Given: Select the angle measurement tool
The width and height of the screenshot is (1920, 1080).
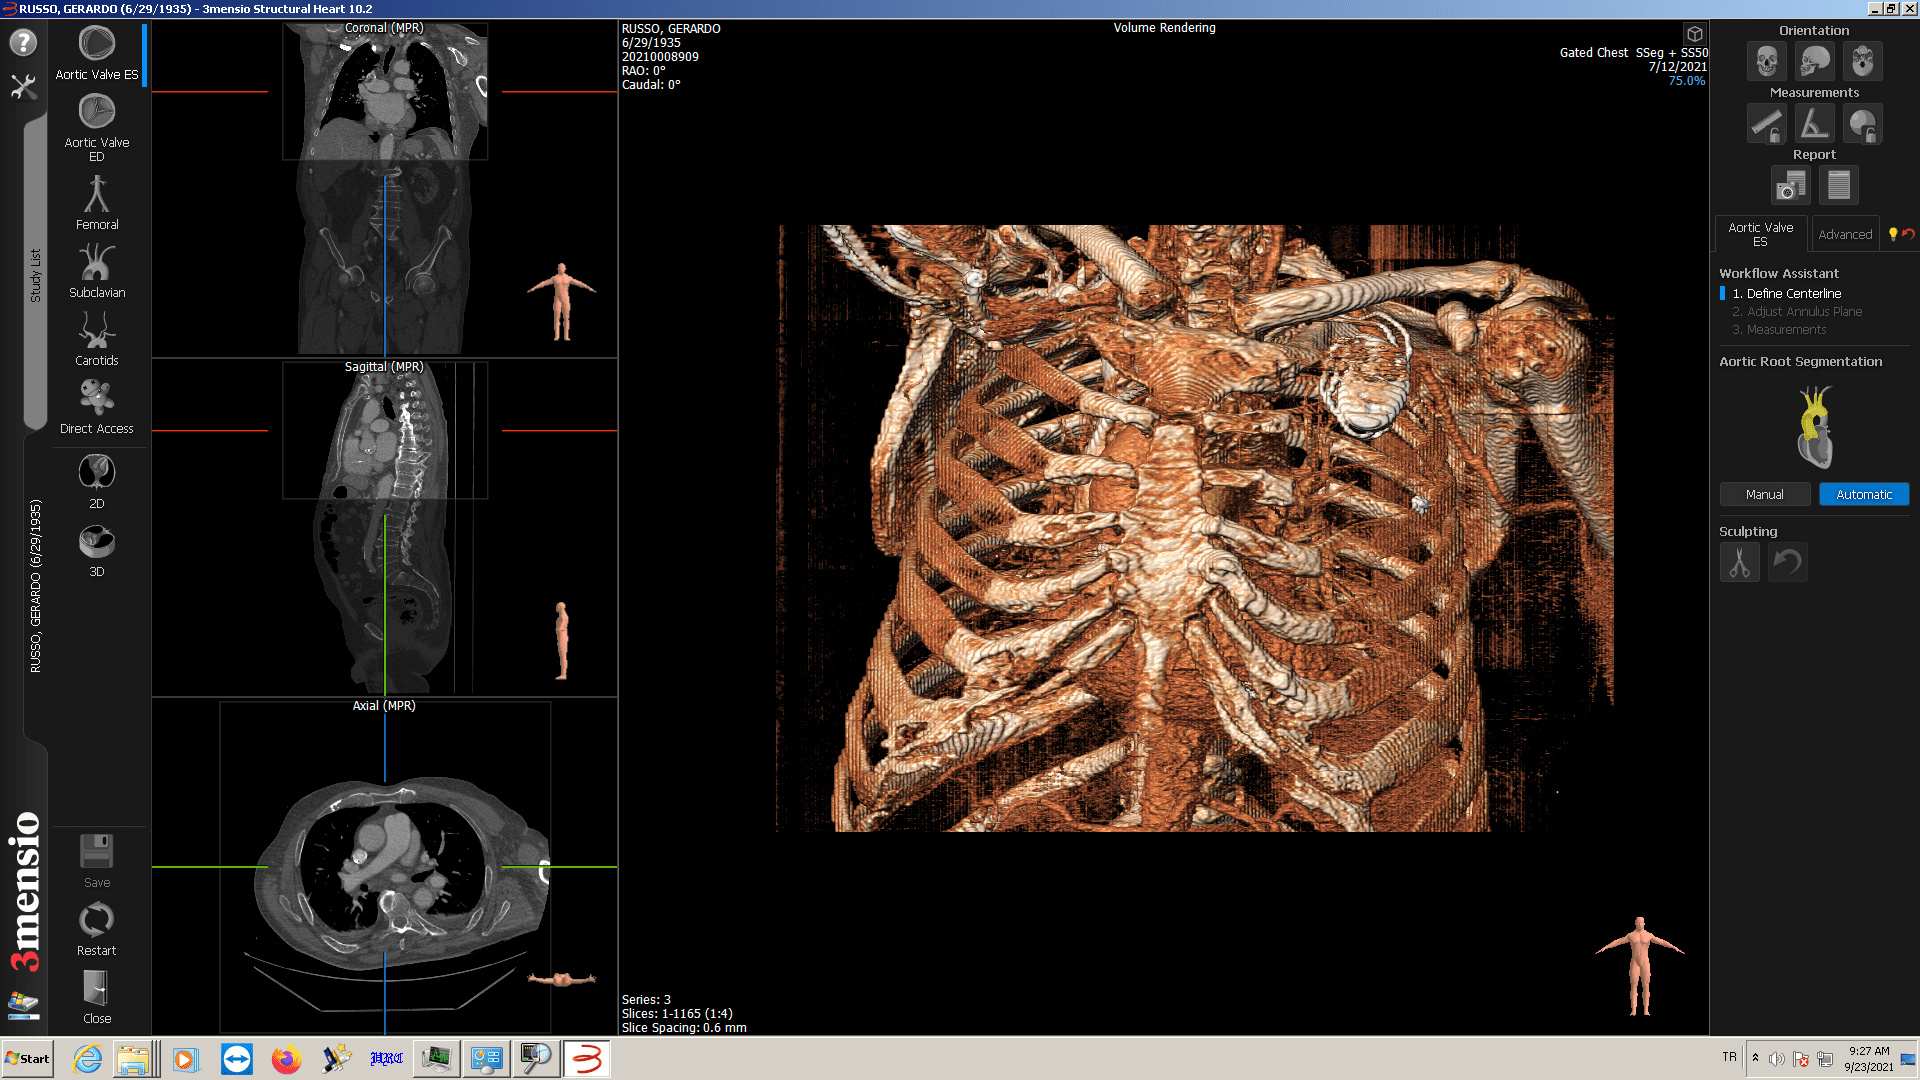Looking at the screenshot, I should pos(1814,125).
